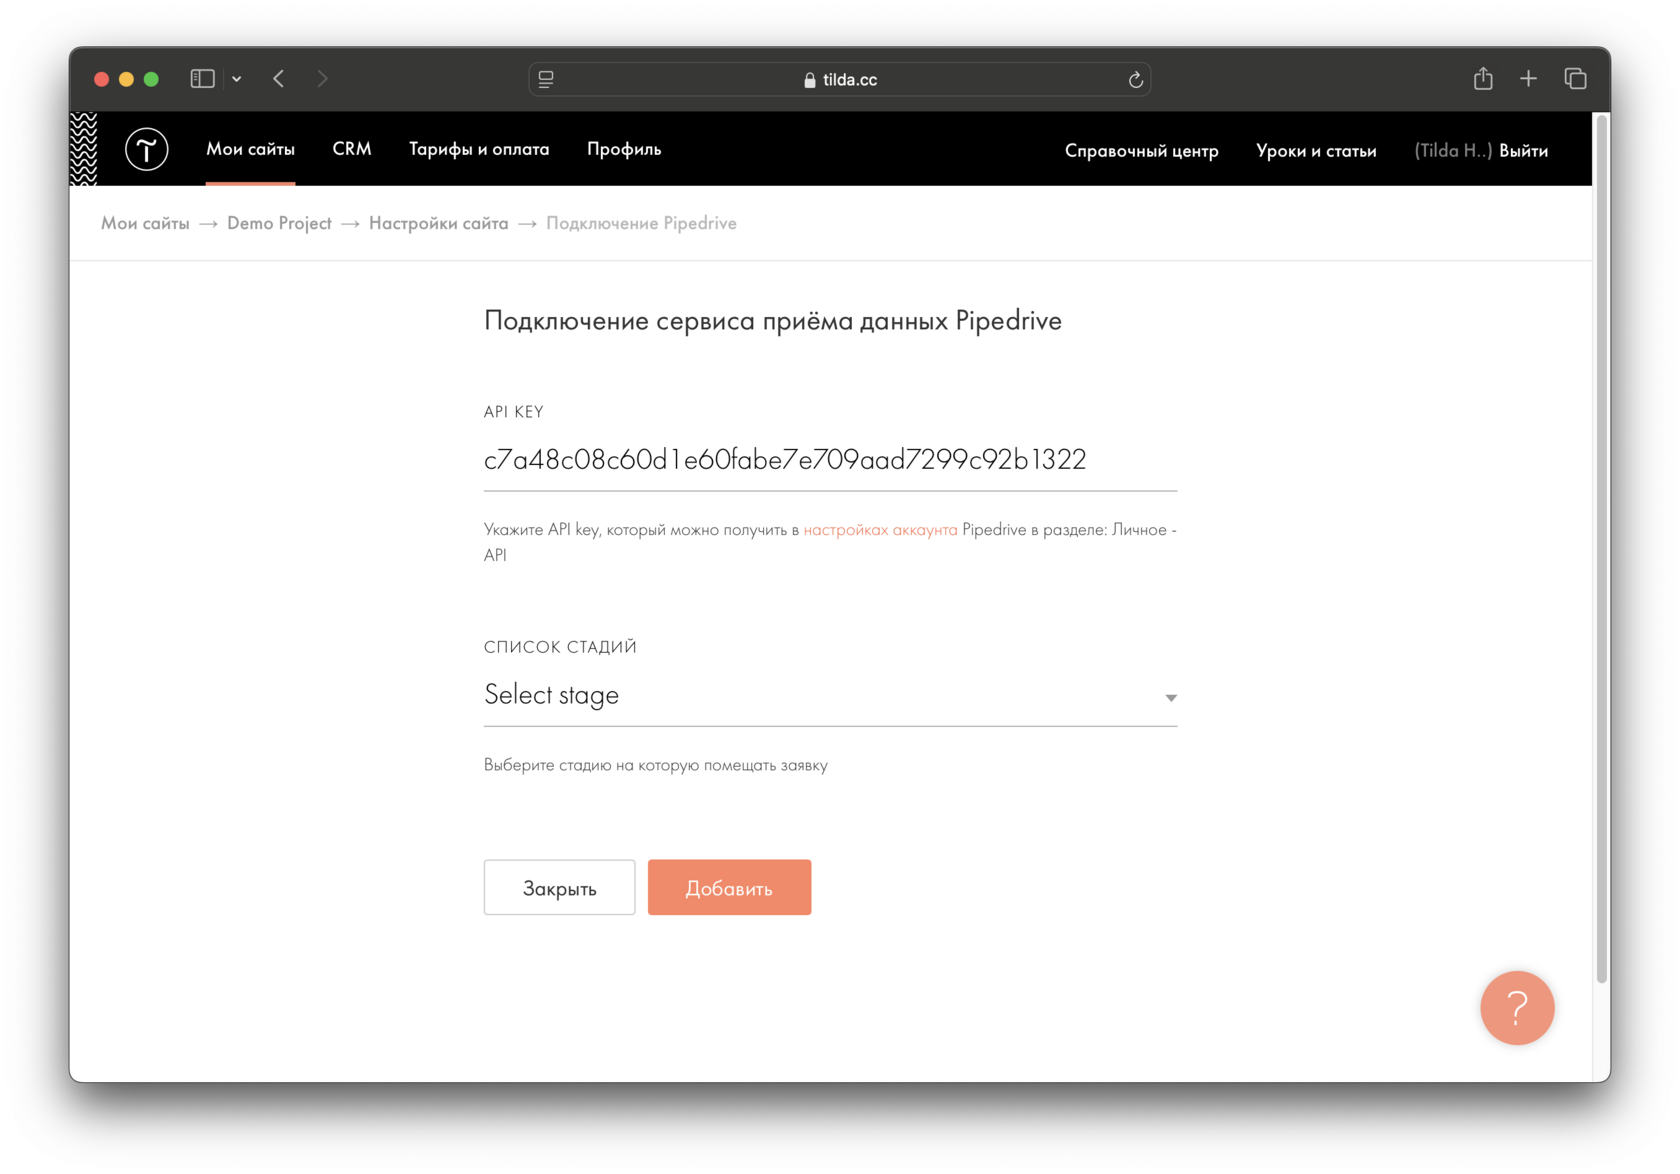Click the (Tilda H..) account name
This screenshot has height=1174, width=1680.
1453,150
